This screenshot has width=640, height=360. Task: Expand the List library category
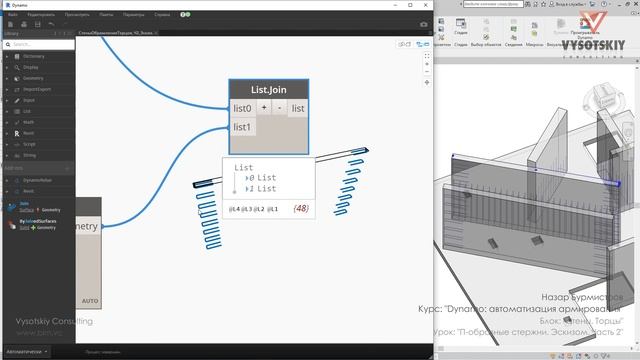7,111
